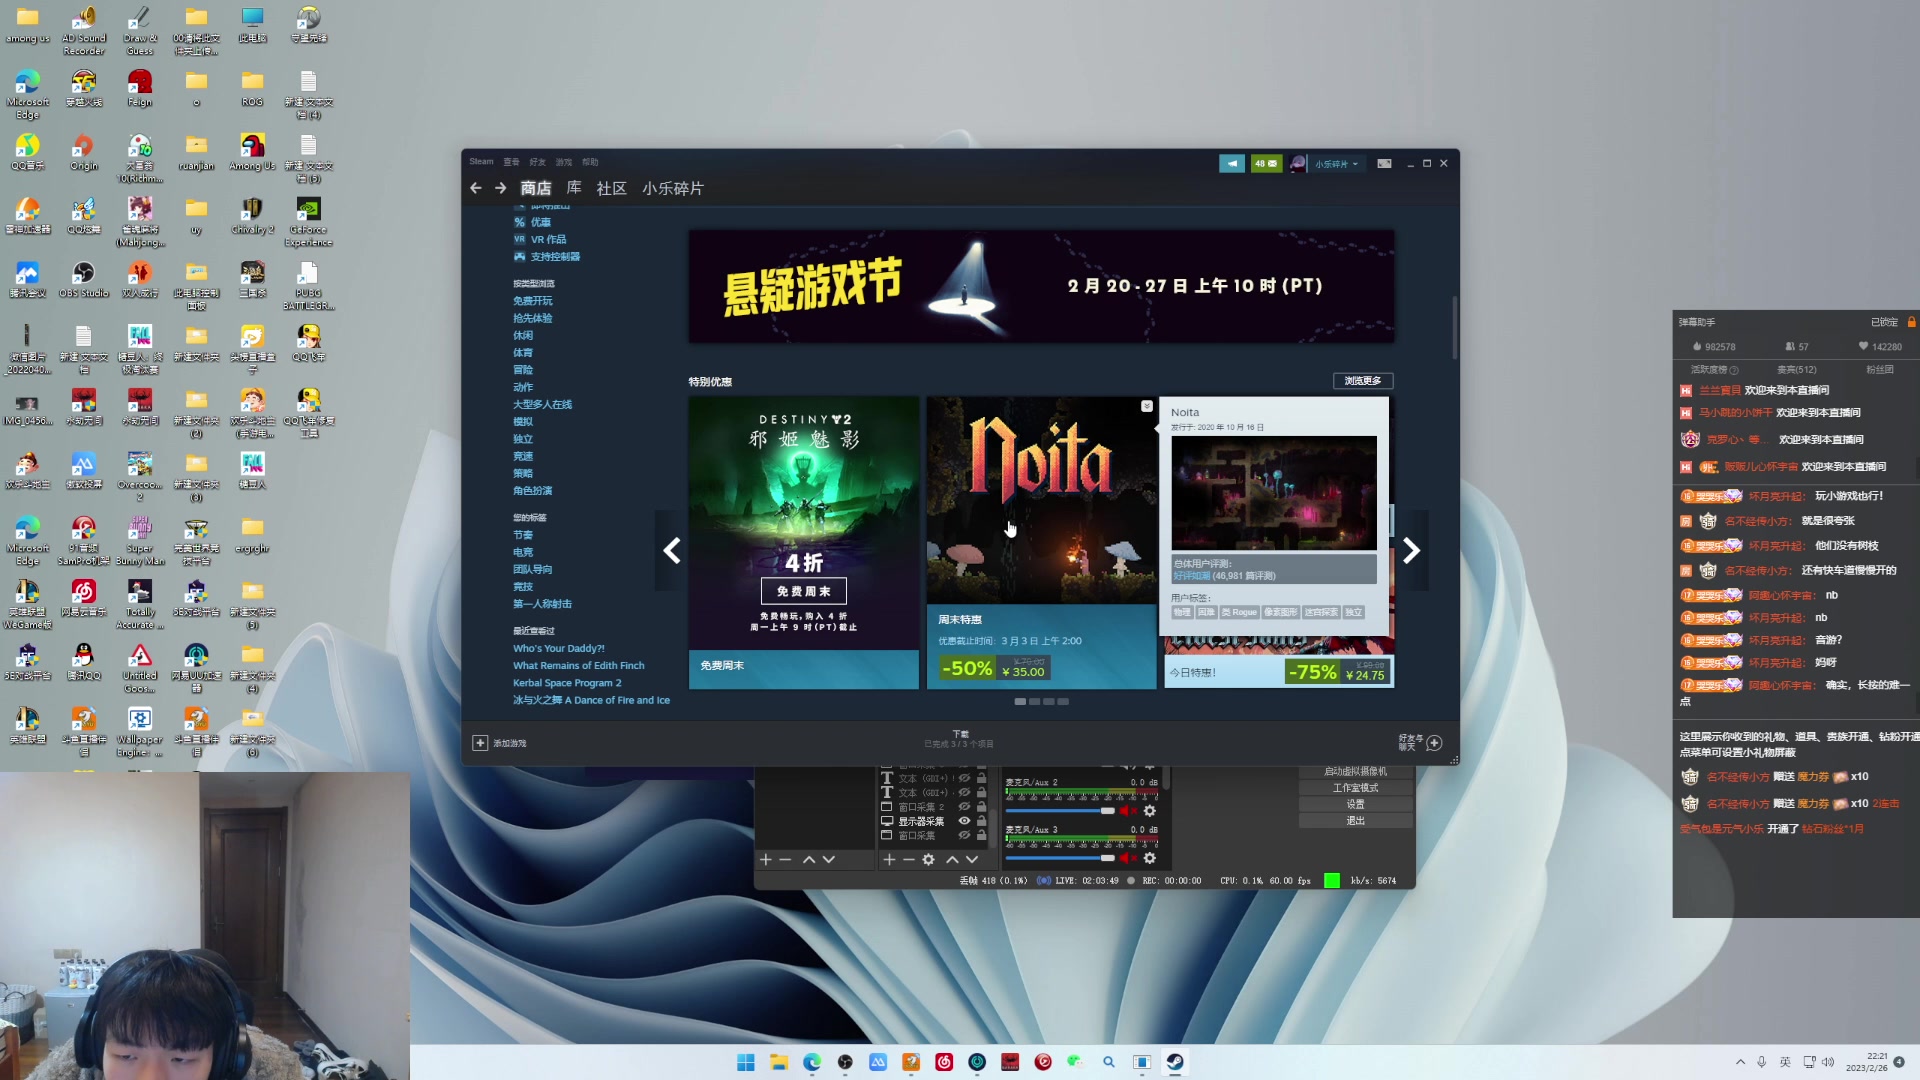The image size is (1920, 1080).
Task: Unlock the 窗口采集 2 source in OBS
Action: (x=982, y=807)
